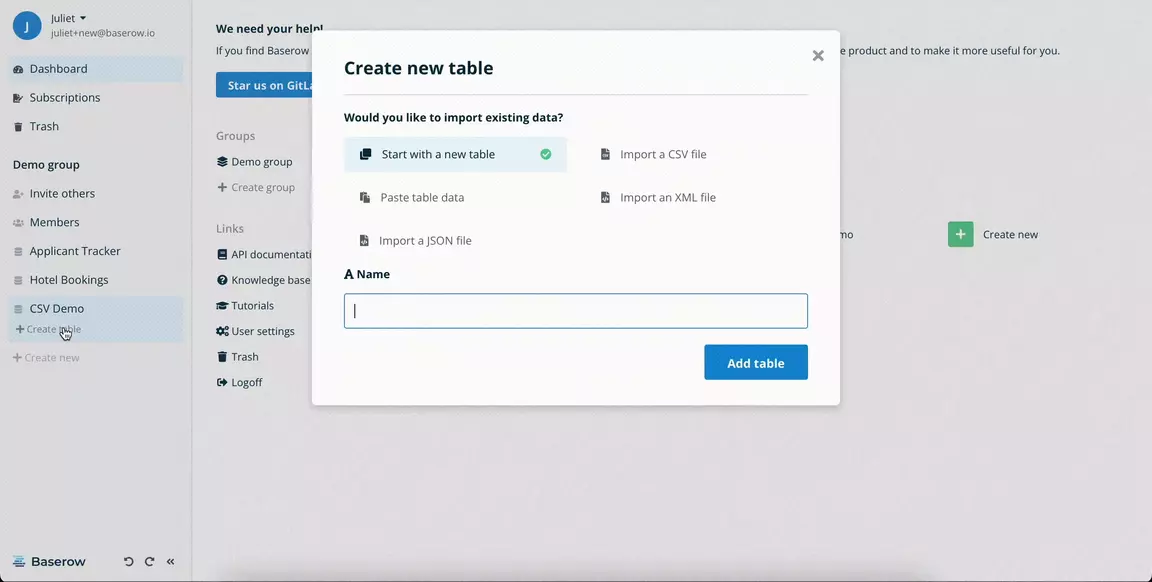Screen dimensions: 1152x582
Task: Expand the Hotel Bookings database
Action: point(68,280)
